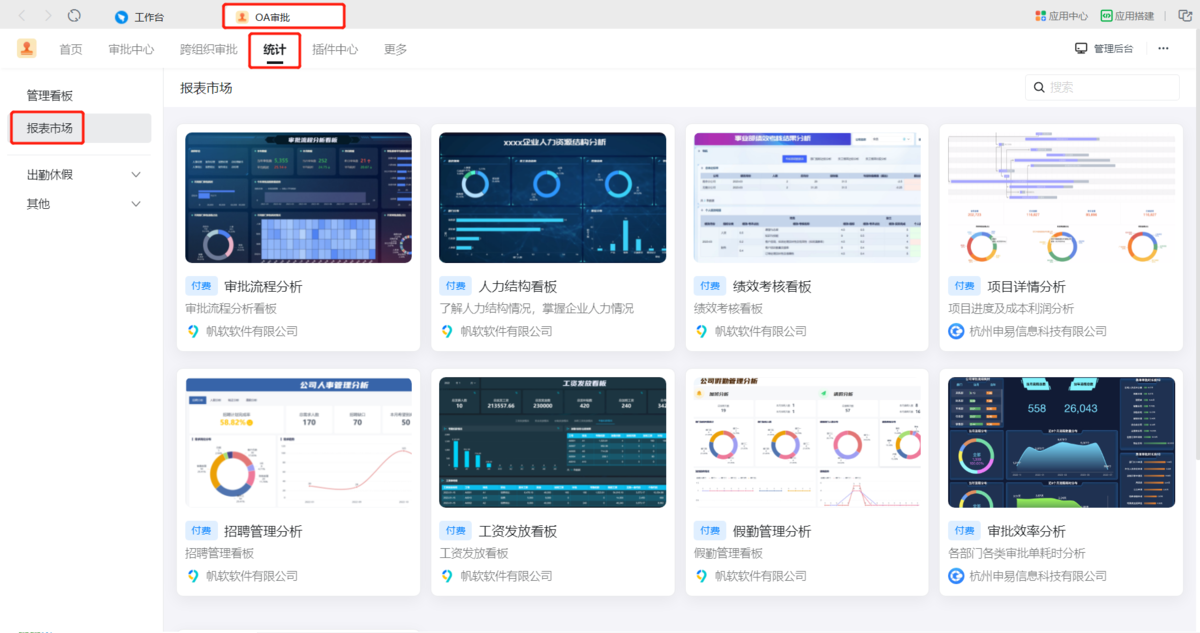Click the magnifier search icon

(1039, 88)
